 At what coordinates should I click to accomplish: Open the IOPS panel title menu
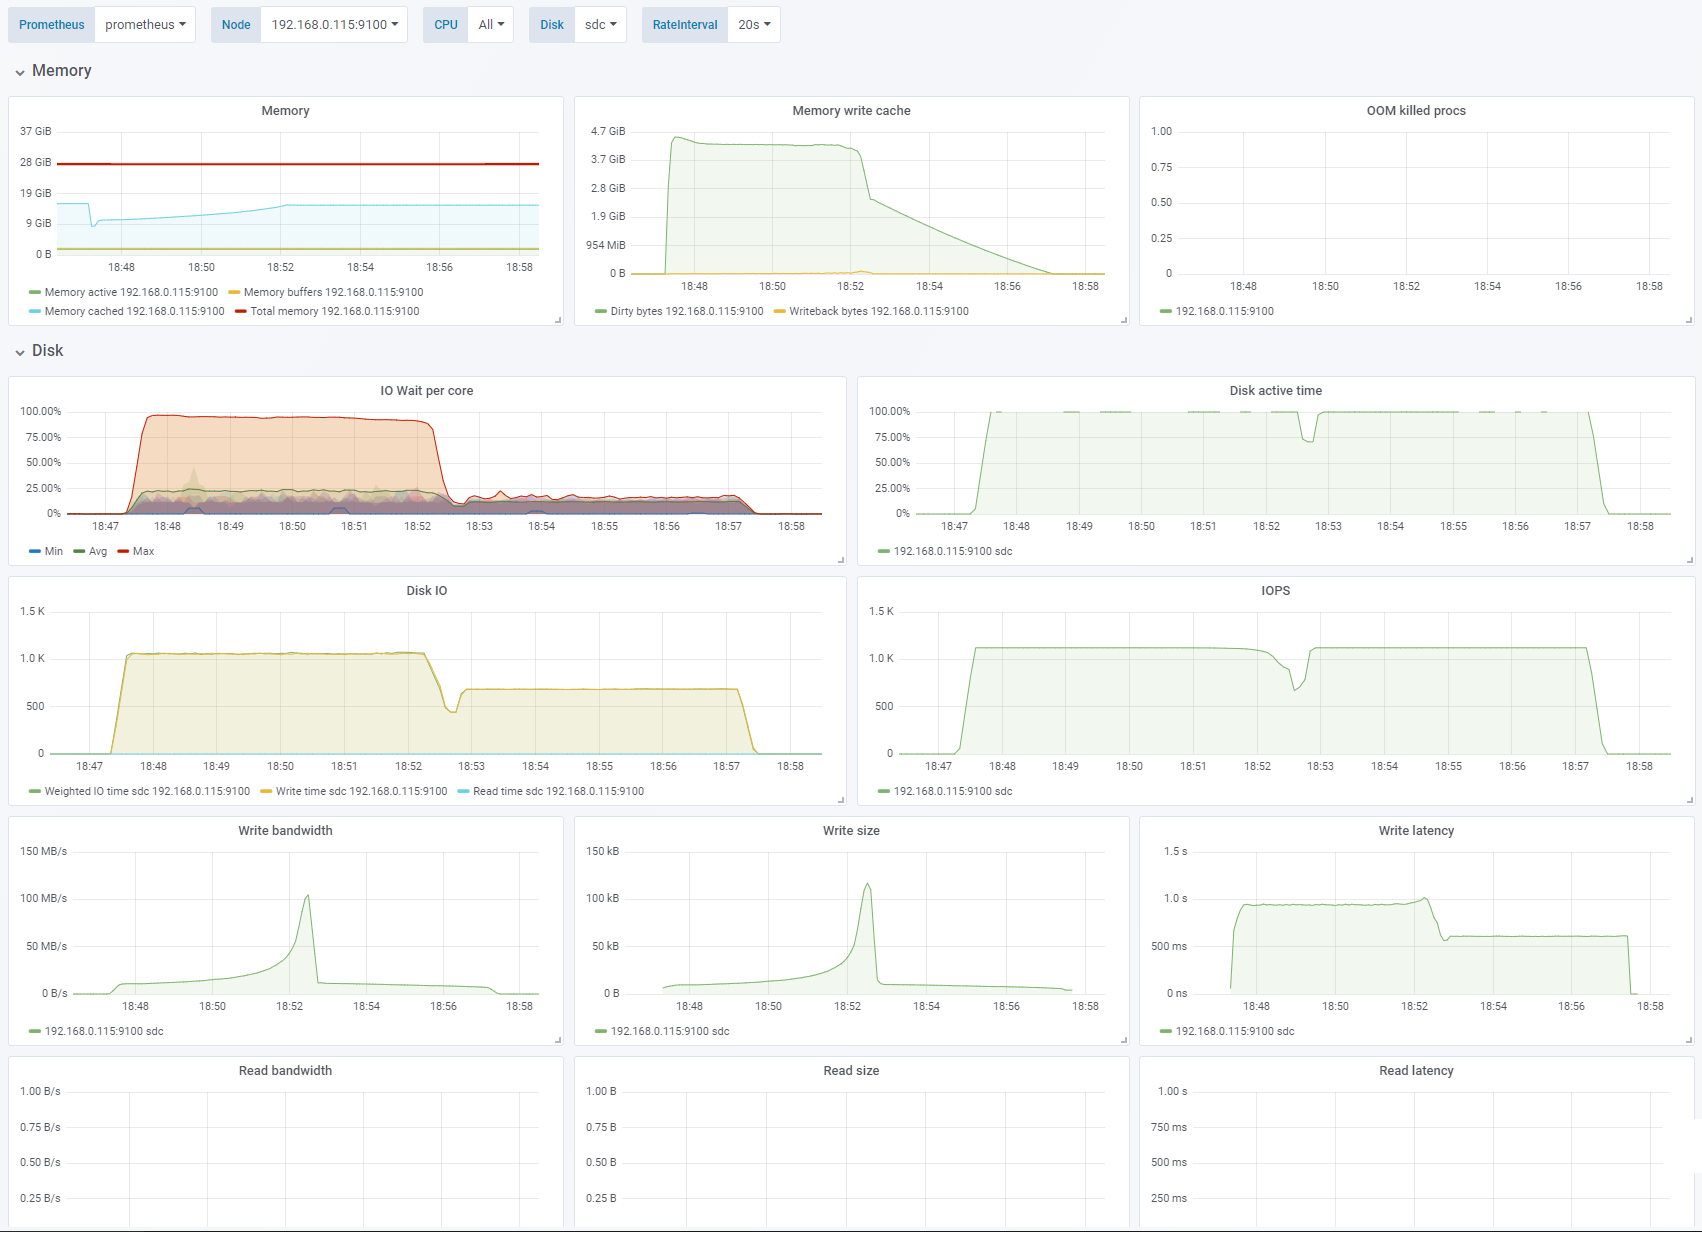pos(1276,591)
